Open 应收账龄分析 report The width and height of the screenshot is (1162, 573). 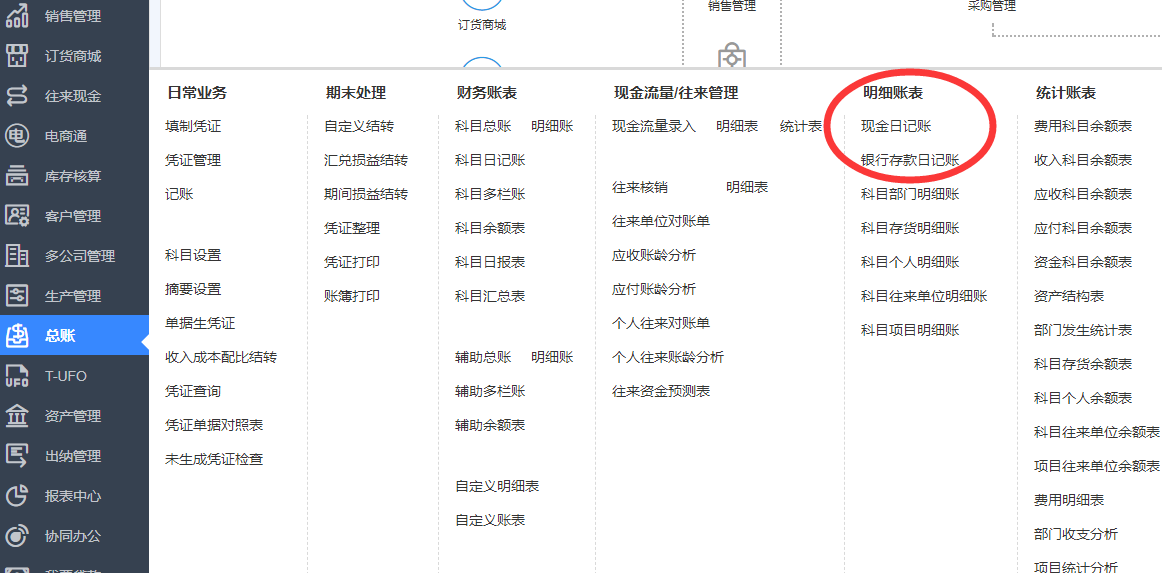coord(653,255)
